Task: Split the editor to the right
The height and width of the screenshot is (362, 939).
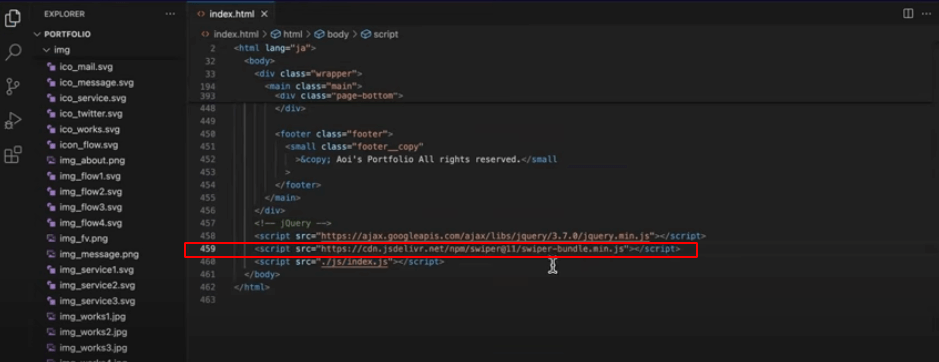Action: pos(908,13)
